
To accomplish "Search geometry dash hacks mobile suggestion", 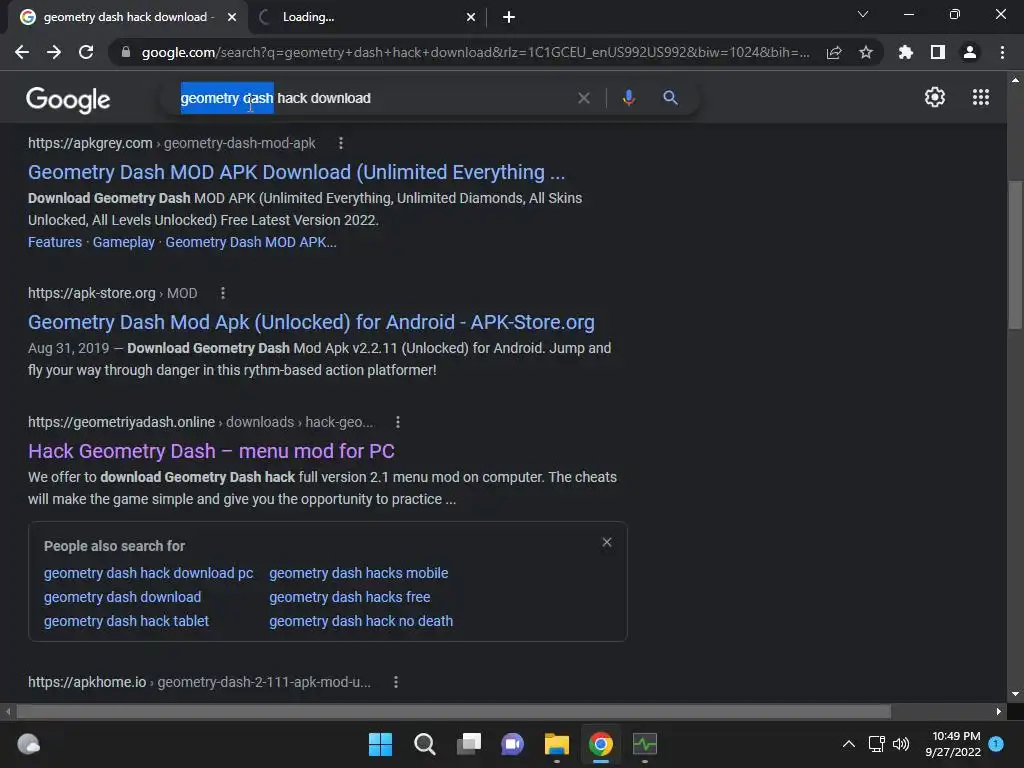I will coord(359,573).
